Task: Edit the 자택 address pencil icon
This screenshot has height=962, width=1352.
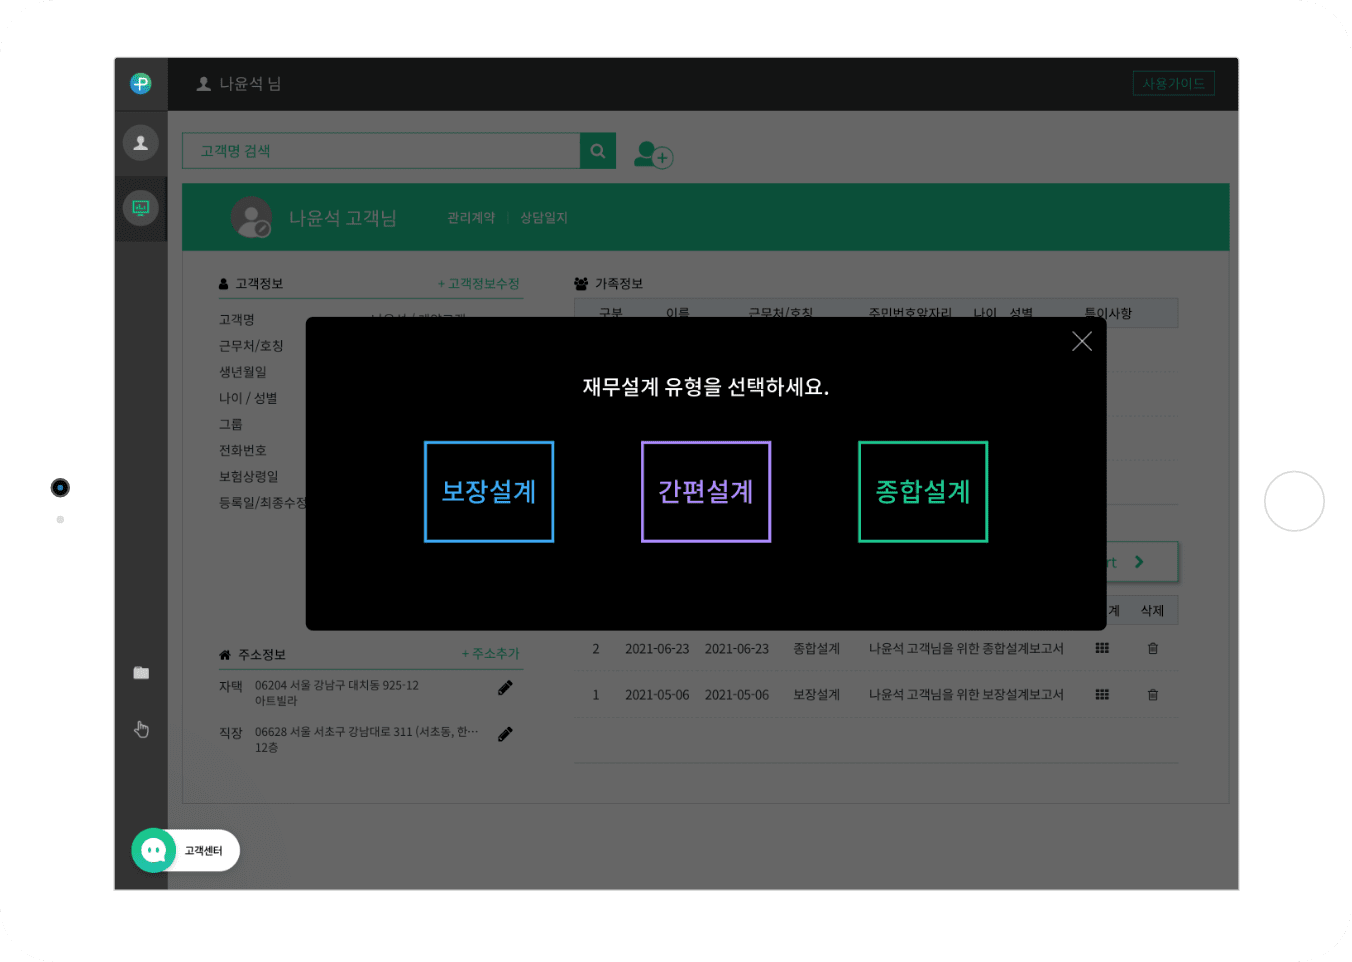Action: 505,688
